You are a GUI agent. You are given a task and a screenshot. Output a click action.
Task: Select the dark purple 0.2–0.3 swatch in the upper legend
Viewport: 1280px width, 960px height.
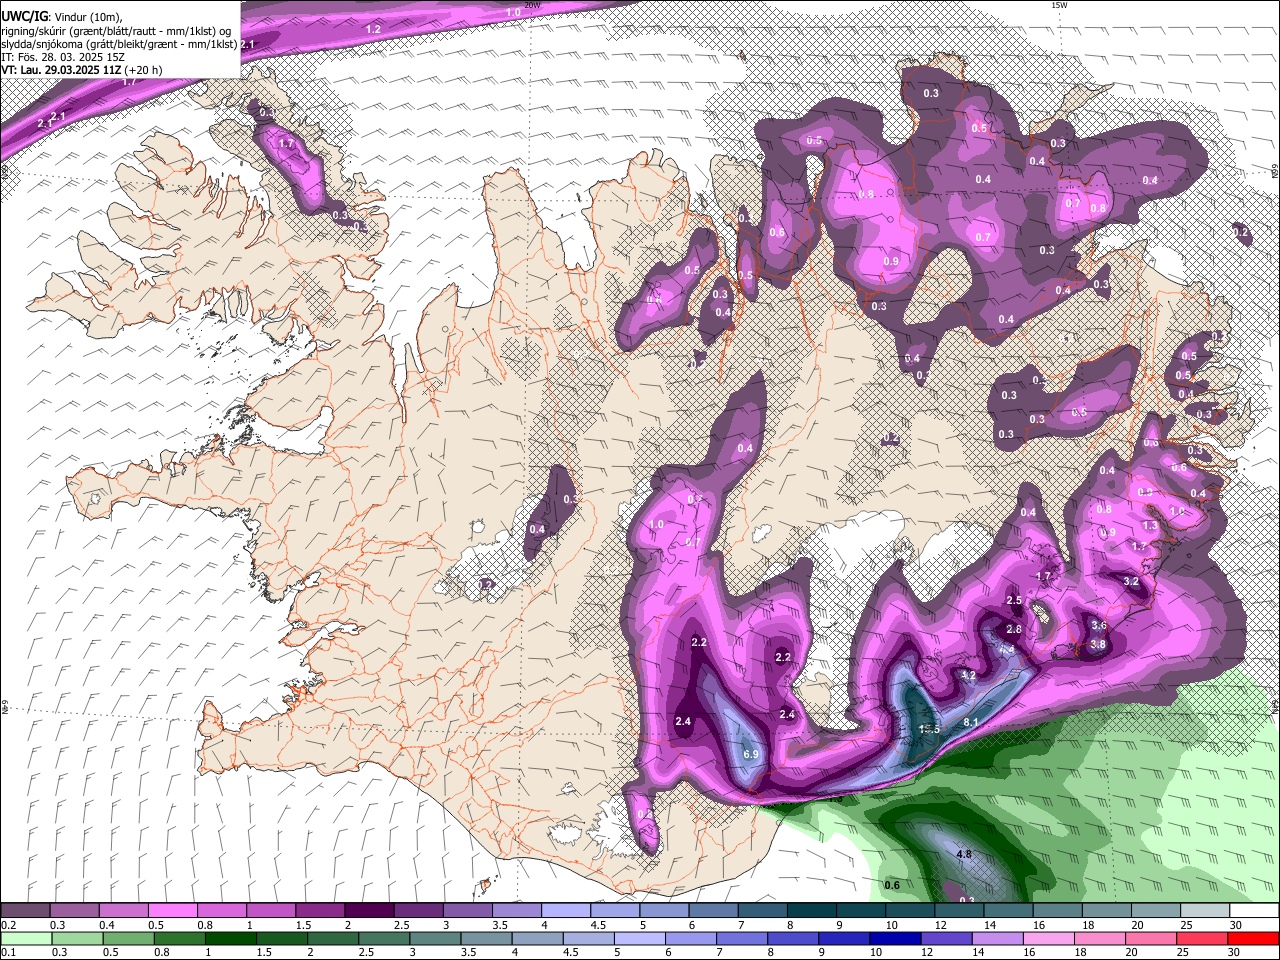(26, 910)
